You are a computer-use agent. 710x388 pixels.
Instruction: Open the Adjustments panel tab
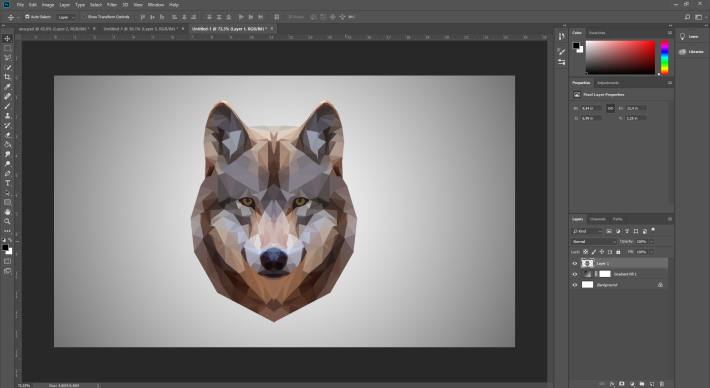point(608,83)
